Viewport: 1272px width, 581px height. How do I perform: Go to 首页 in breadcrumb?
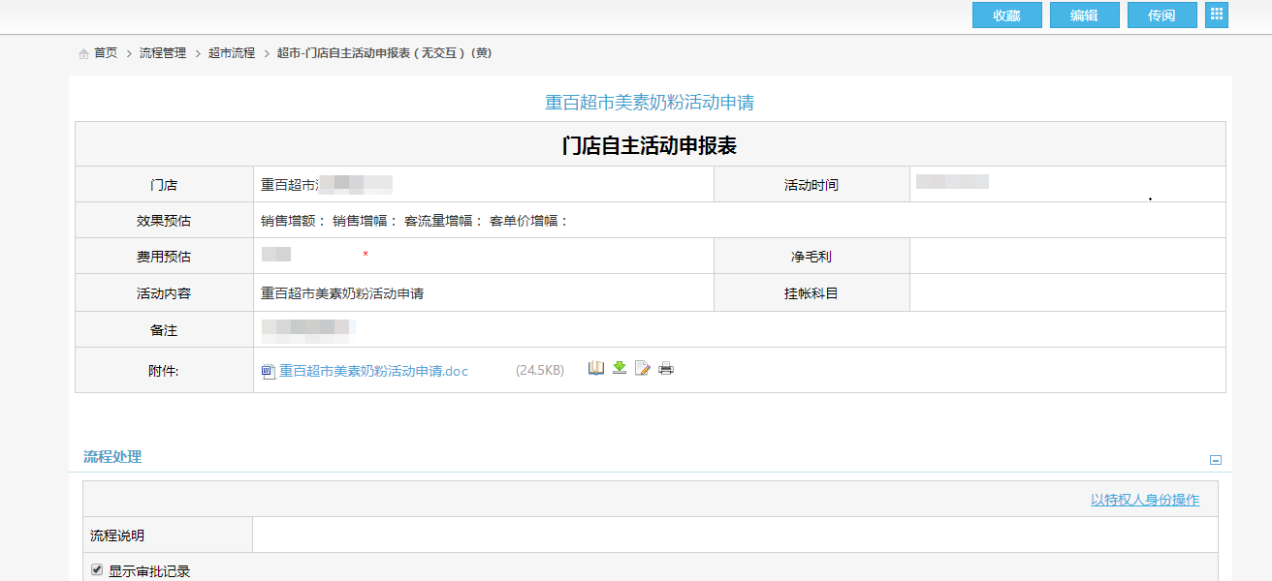pos(105,53)
